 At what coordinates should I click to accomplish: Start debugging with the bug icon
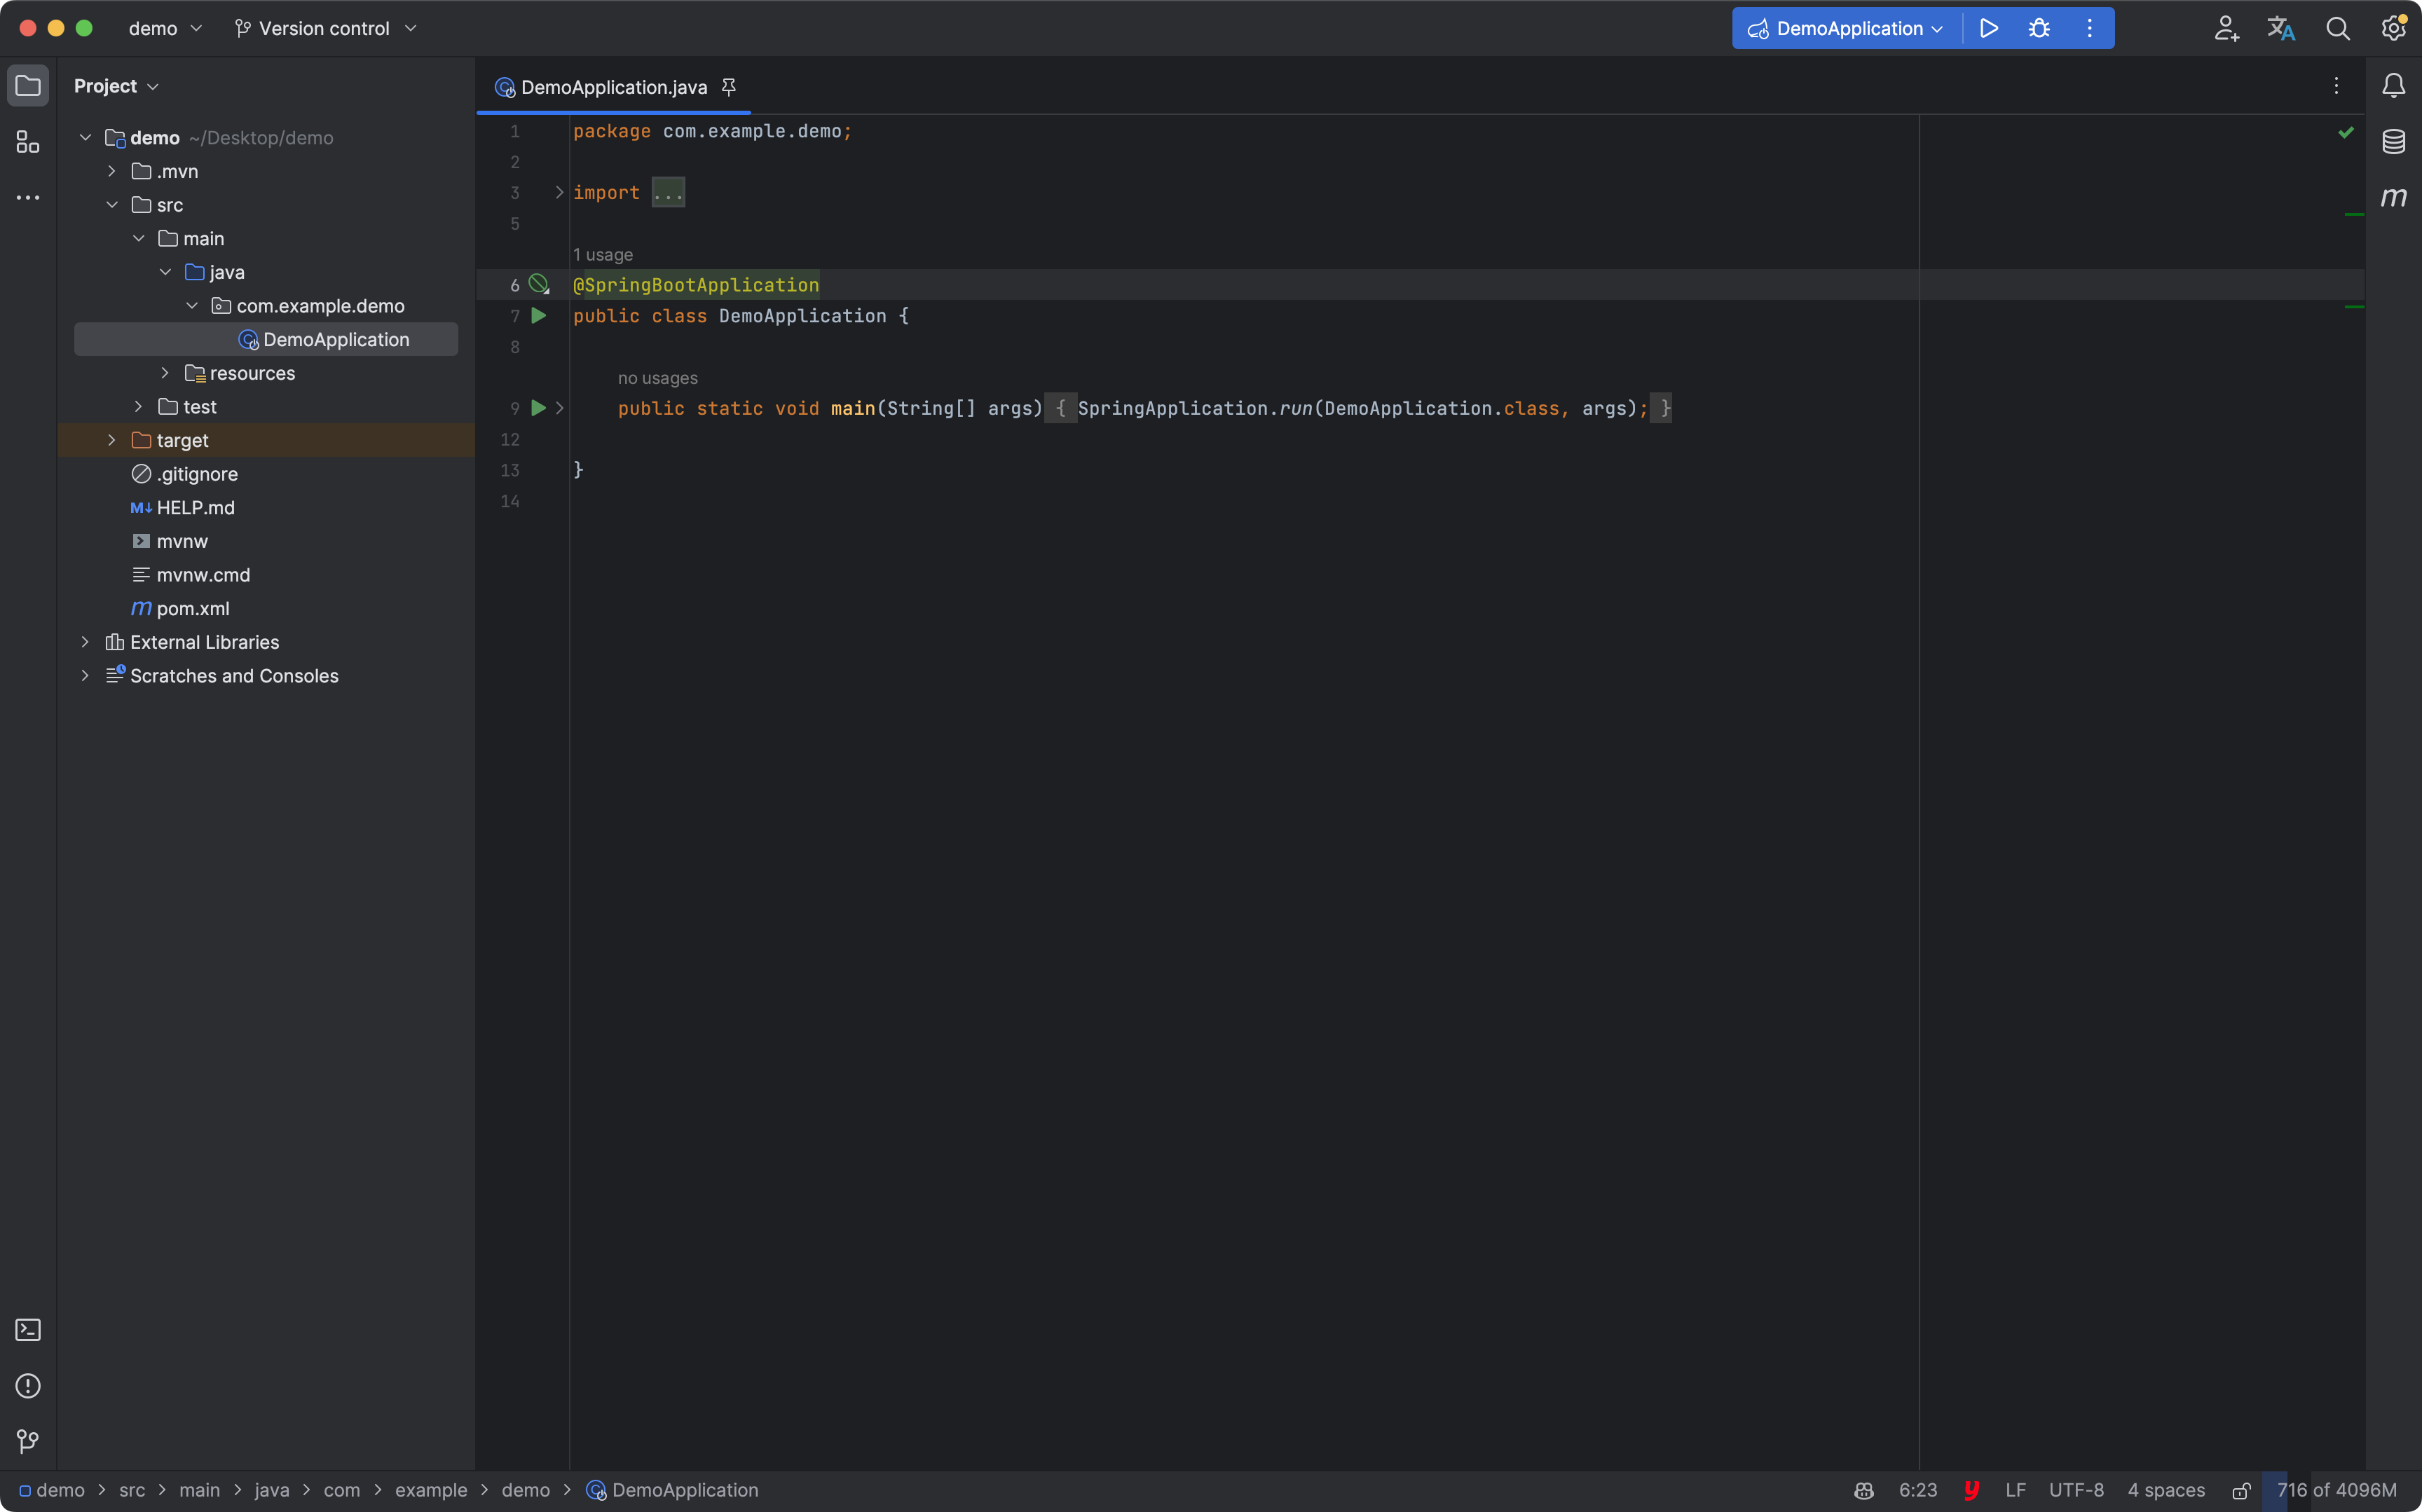pos(2039,28)
